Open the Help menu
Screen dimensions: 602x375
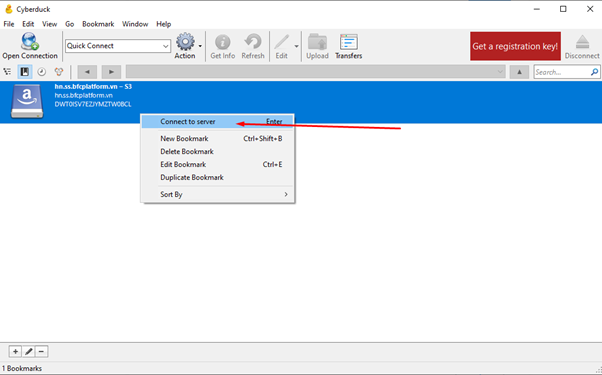click(164, 24)
